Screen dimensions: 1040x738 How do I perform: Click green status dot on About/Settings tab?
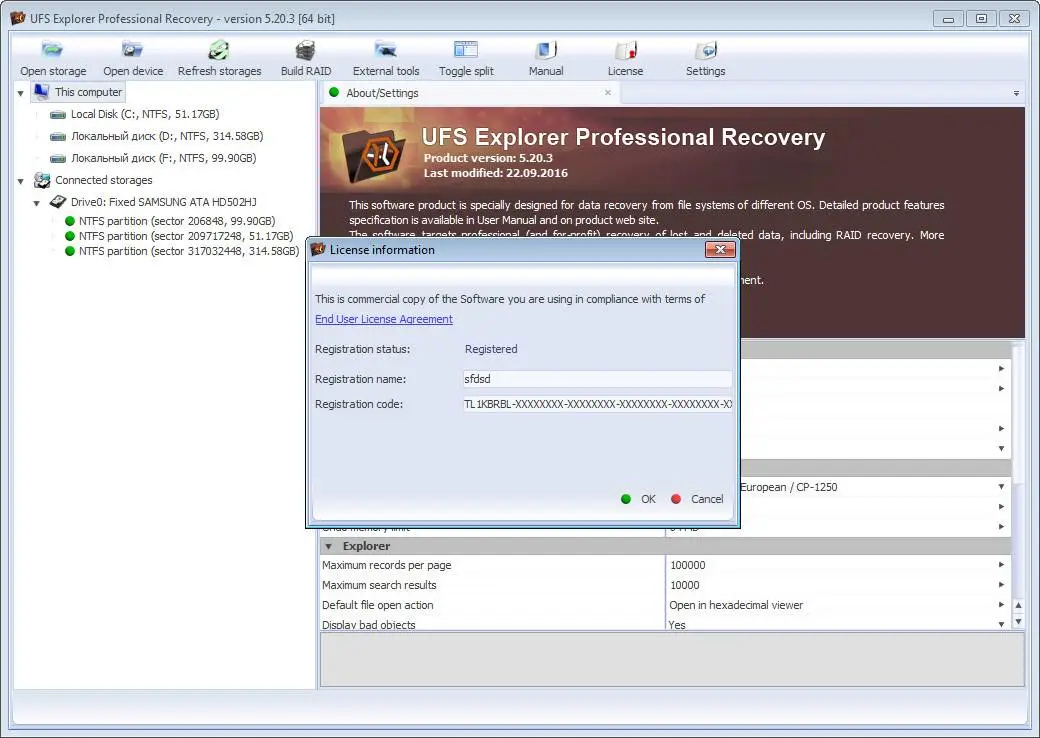(x=334, y=93)
